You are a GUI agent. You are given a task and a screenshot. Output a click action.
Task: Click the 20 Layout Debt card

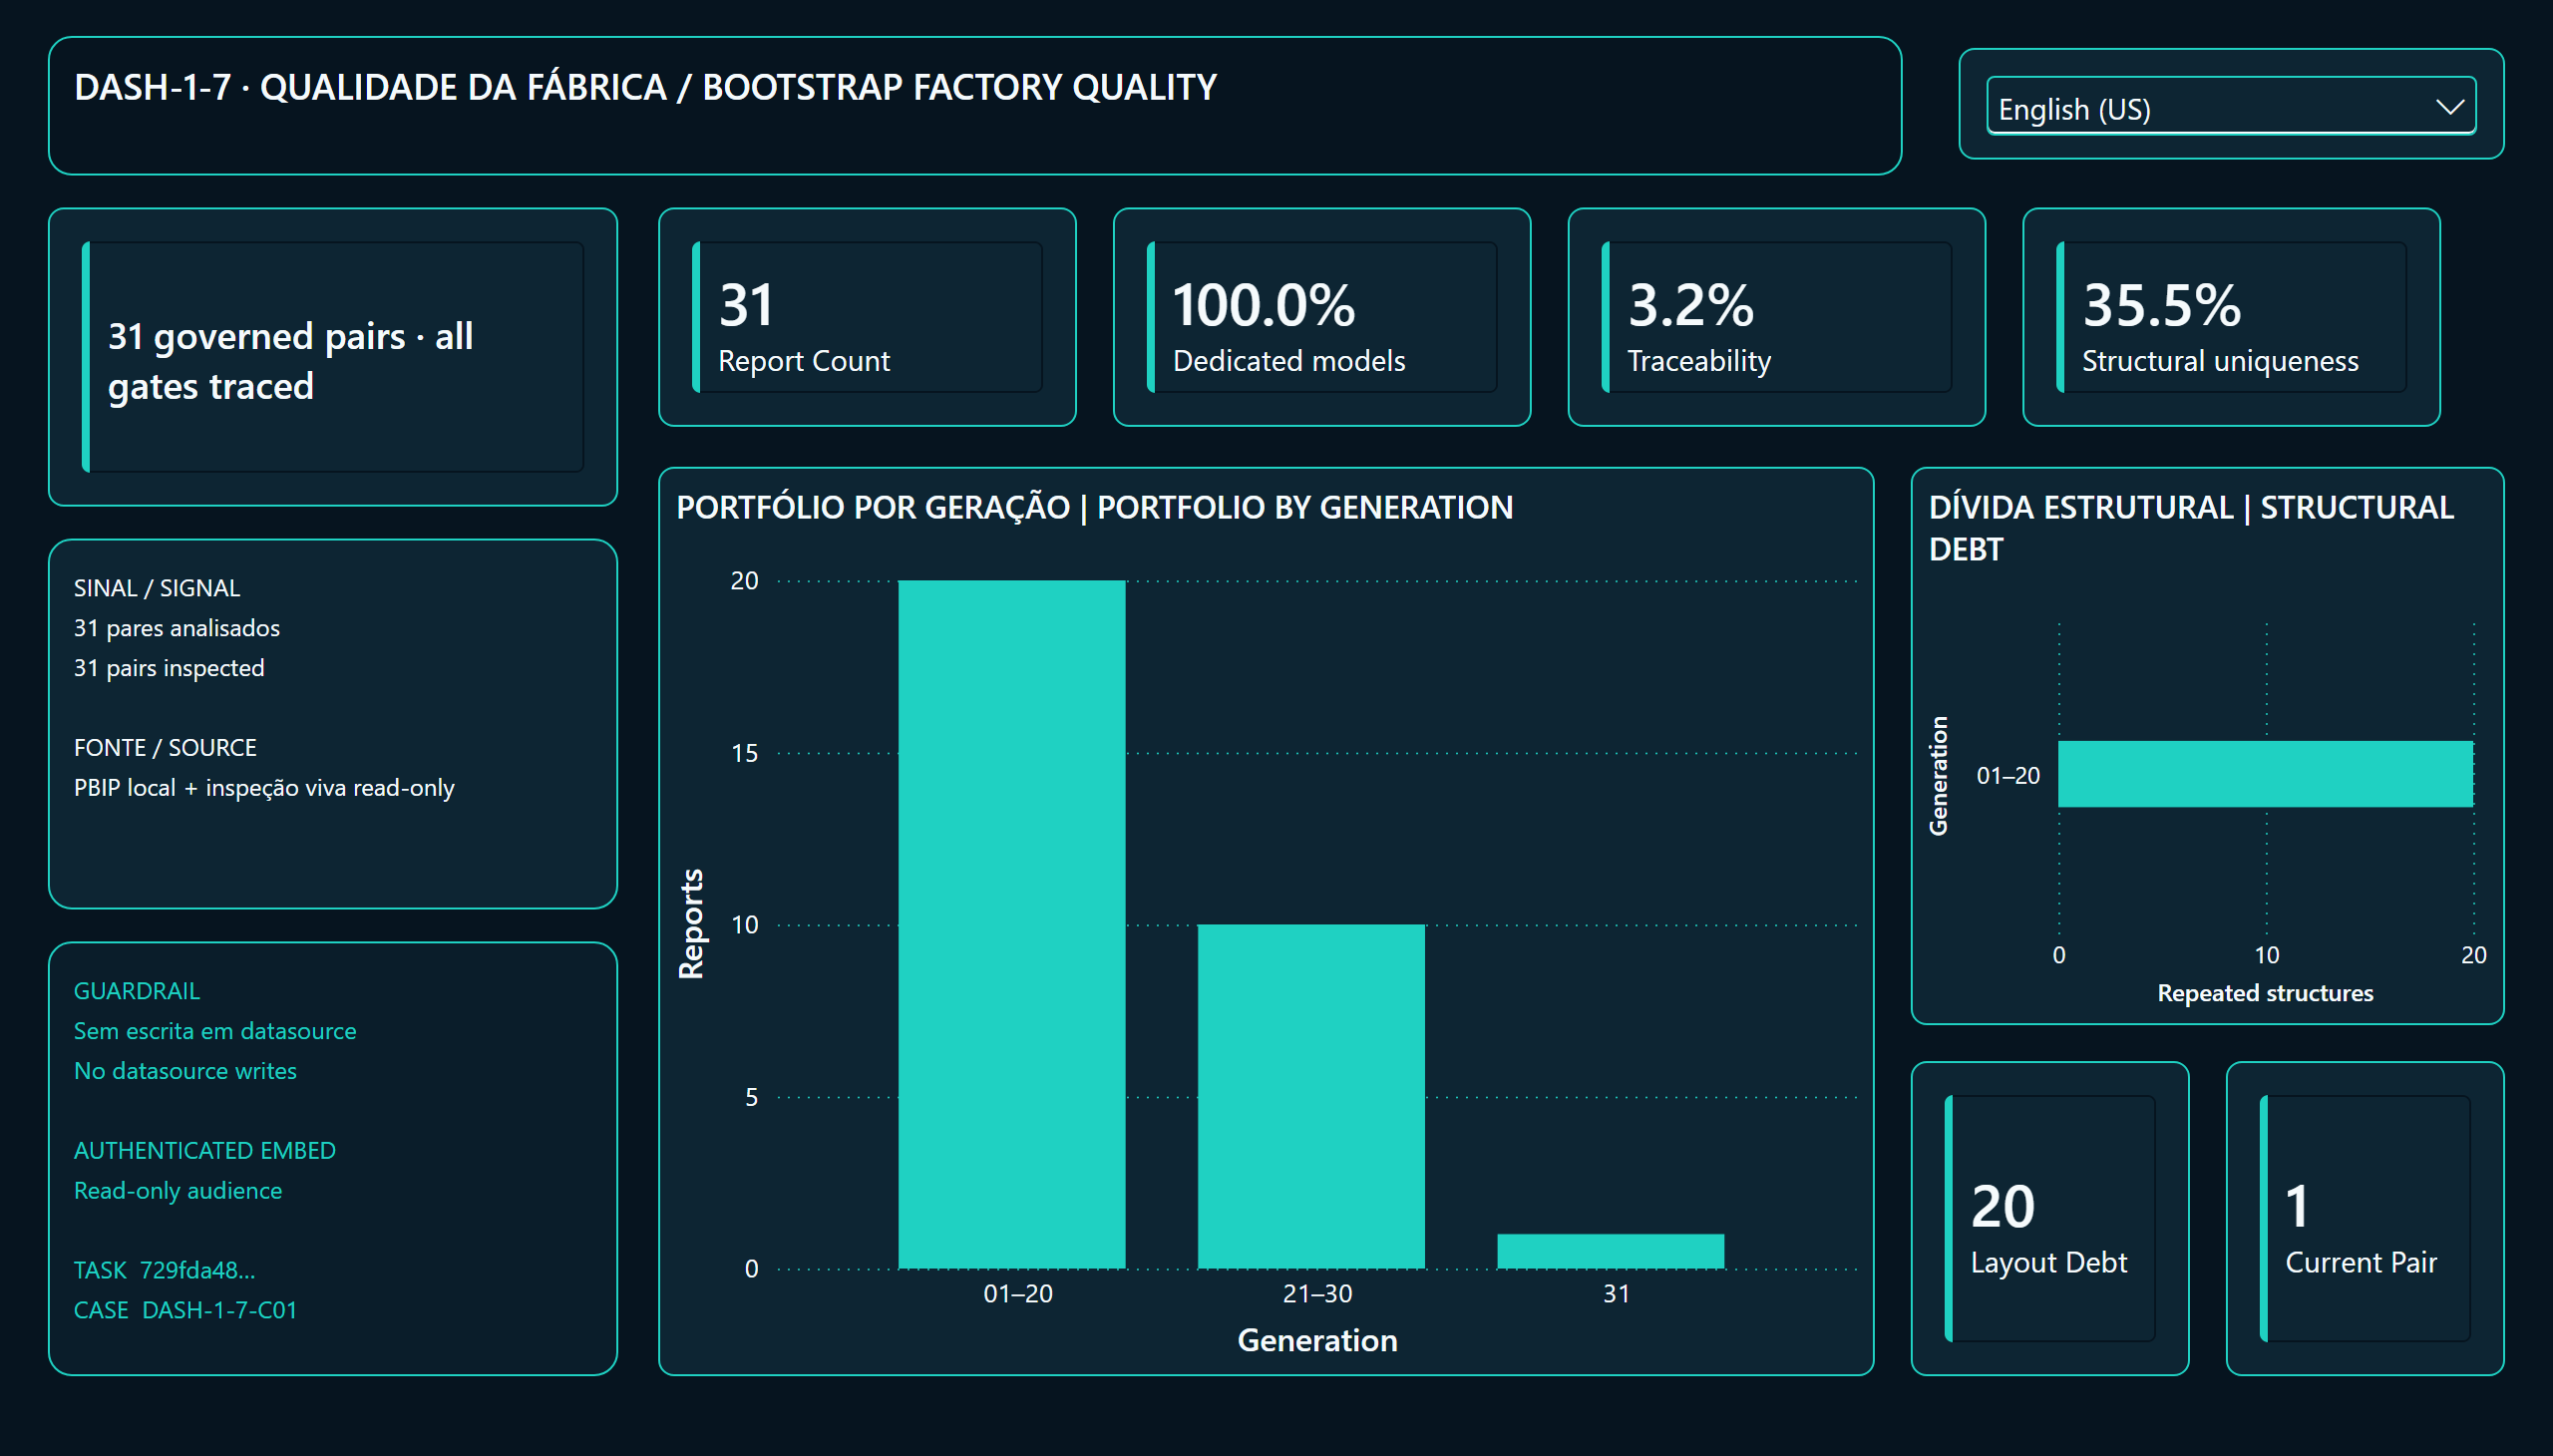click(2050, 1218)
